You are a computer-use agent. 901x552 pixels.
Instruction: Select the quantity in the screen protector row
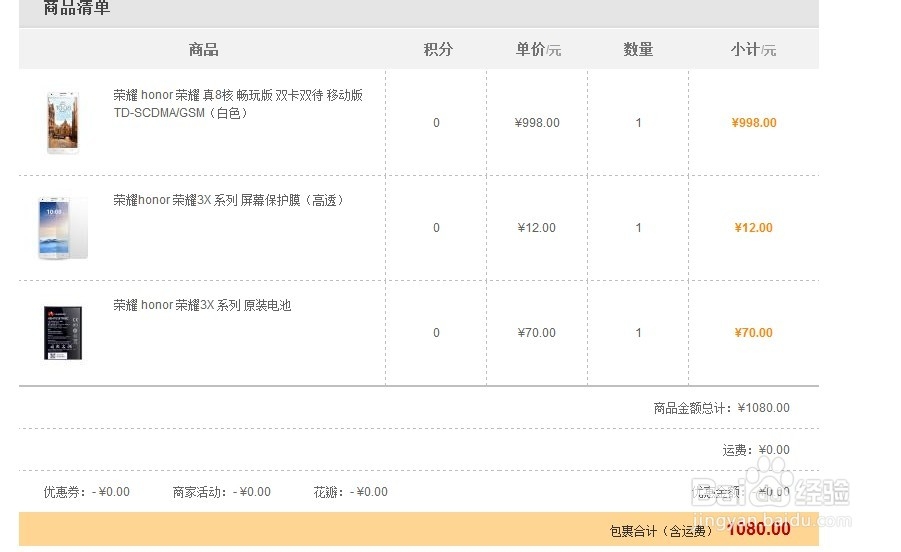638,228
